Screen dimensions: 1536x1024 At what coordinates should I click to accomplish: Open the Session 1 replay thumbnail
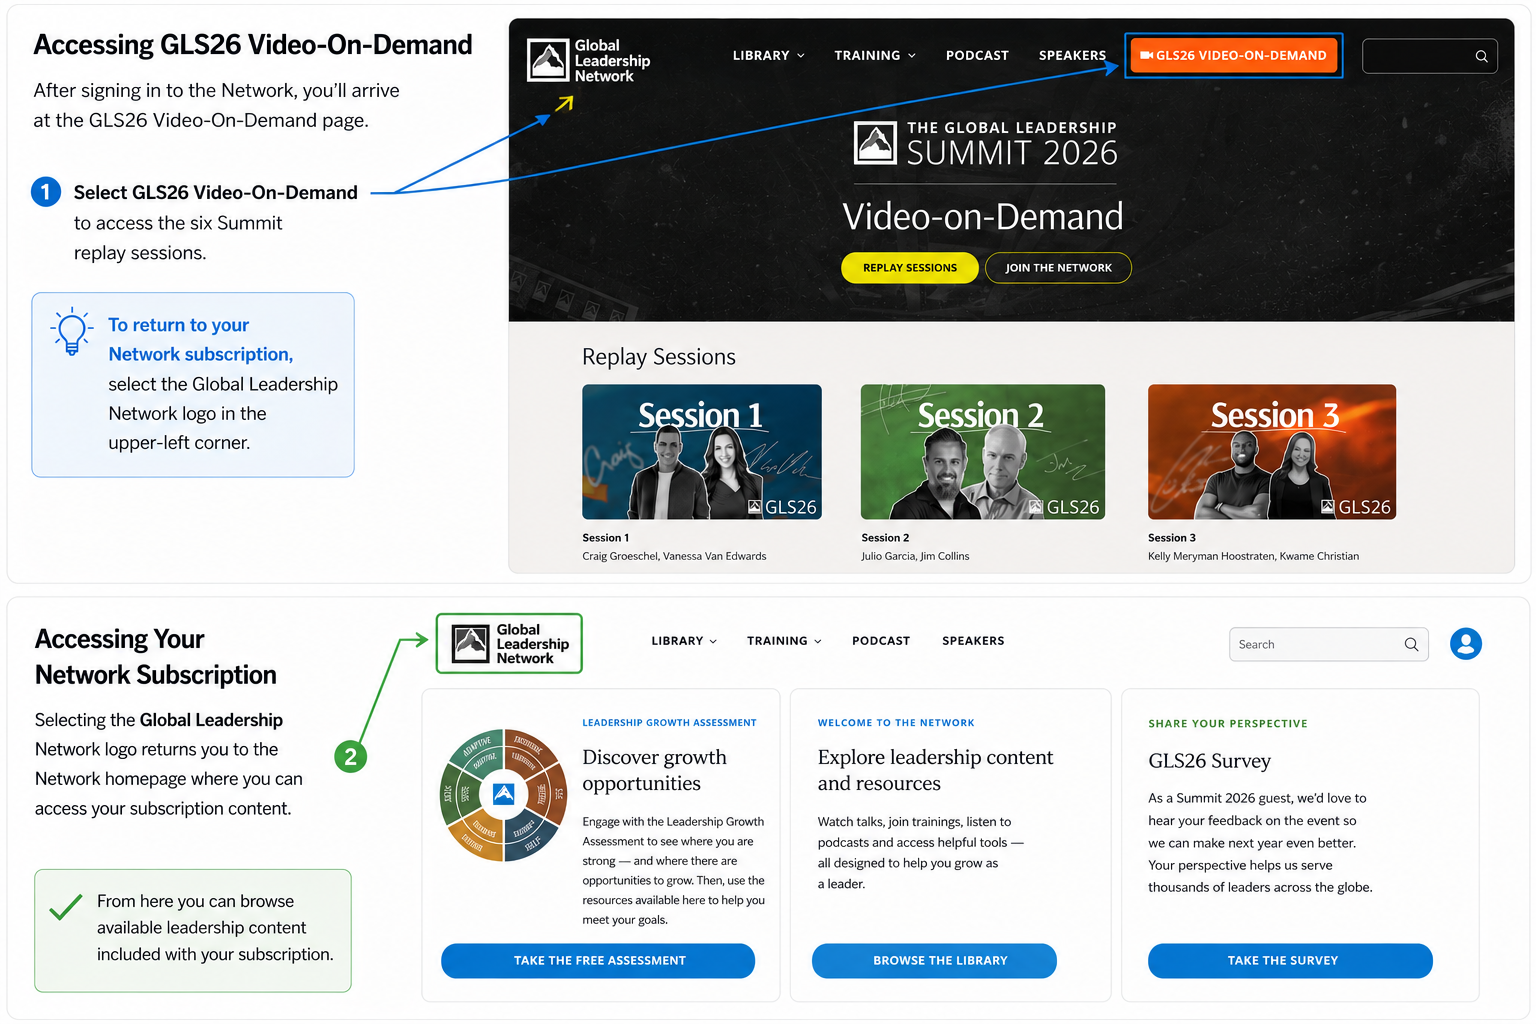(x=702, y=452)
